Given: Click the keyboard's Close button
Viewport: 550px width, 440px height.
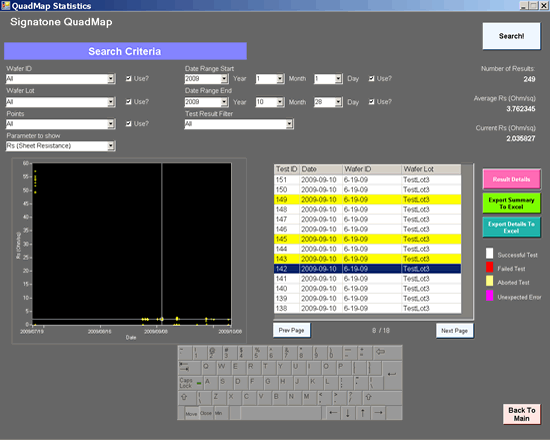Looking at the screenshot, I should tap(206, 413).
